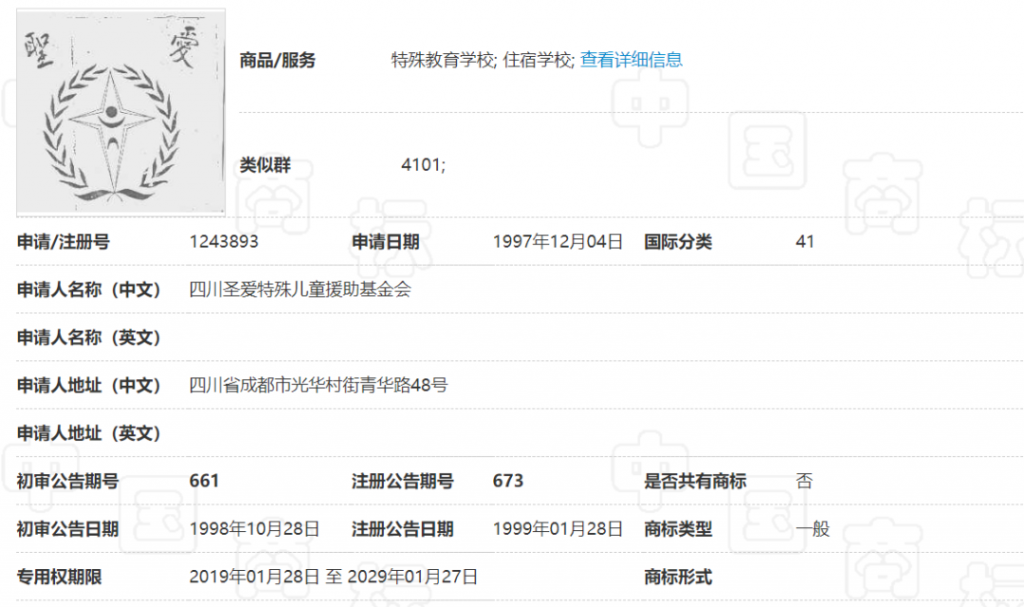Click similar group value 4101;

pyautogui.click(x=423, y=165)
